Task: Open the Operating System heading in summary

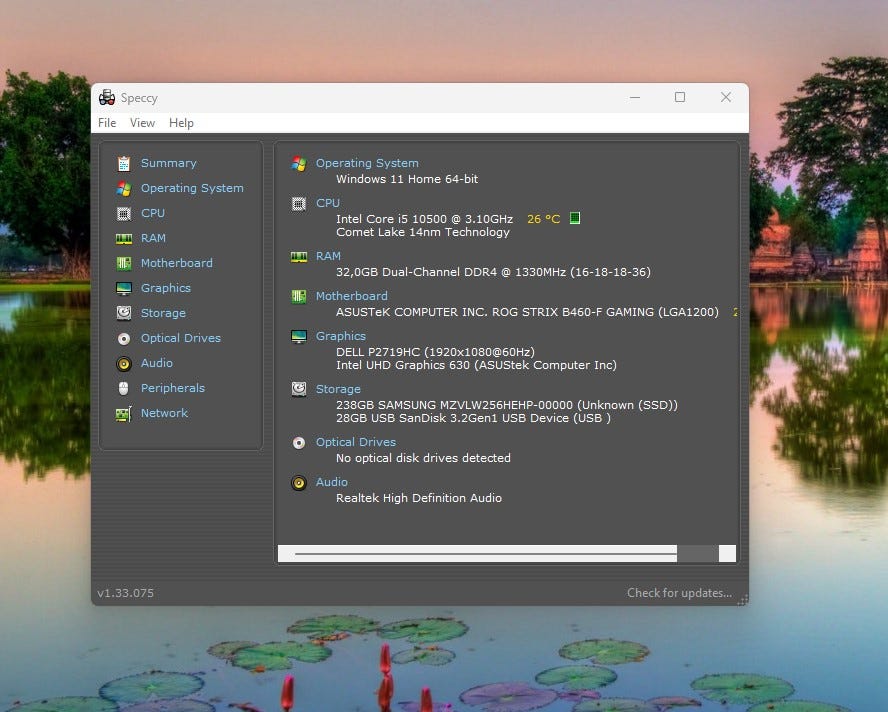Action: coord(367,163)
